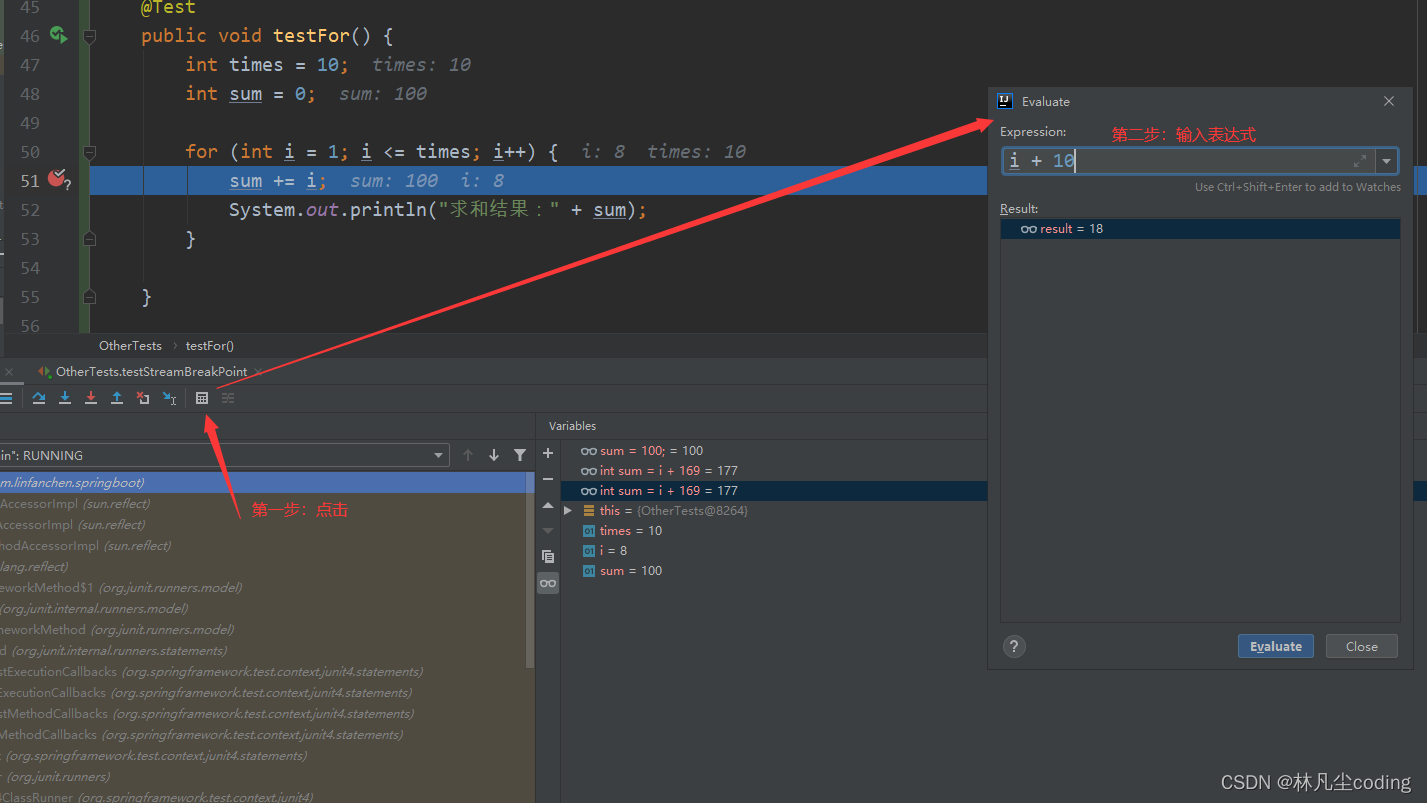Select next frame with down arrow
This screenshot has height=803, width=1427.
pyautogui.click(x=494, y=455)
